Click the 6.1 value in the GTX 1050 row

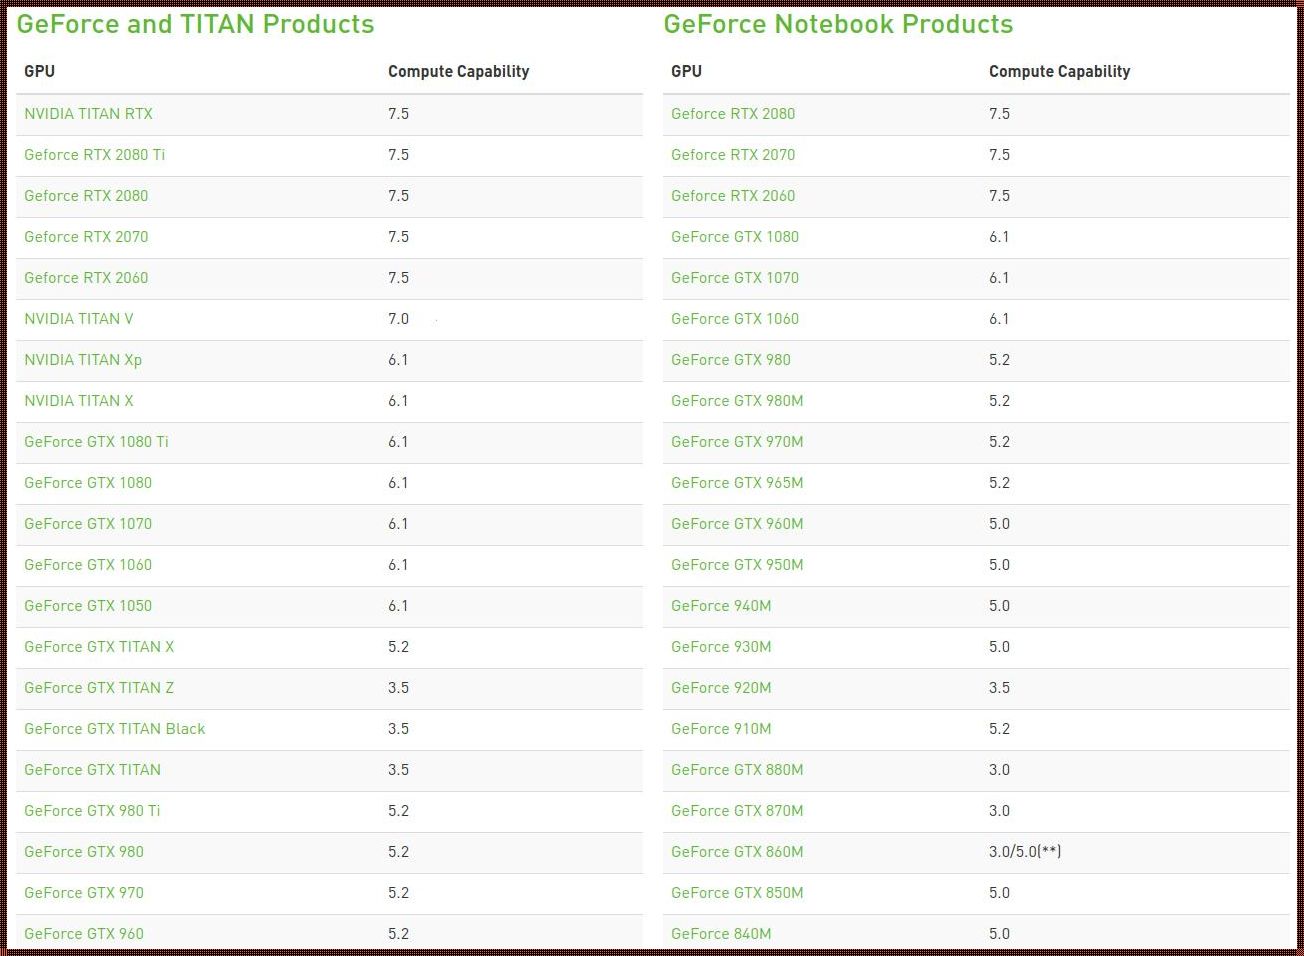pos(398,606)
